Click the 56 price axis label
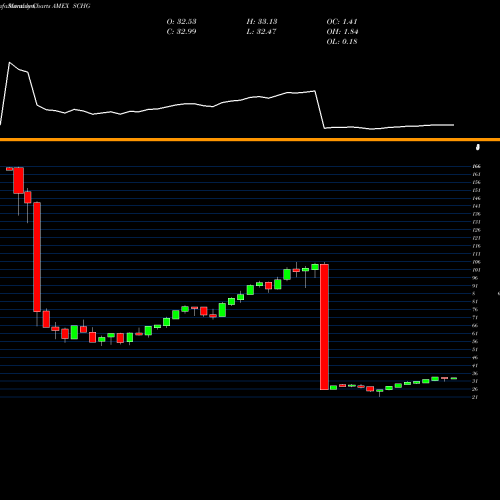This screenshot has width=500, height=500. pyautogui.click(x=475, y=342)
